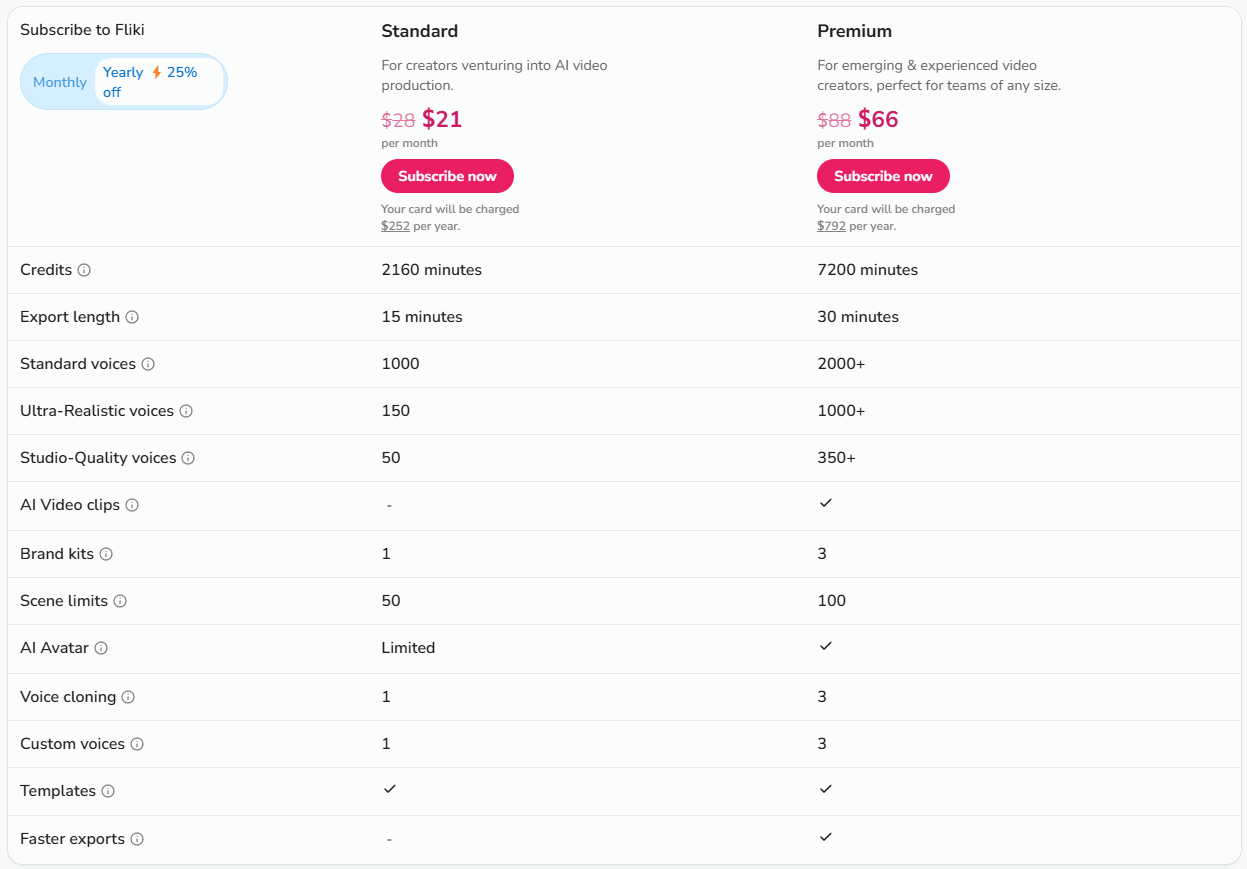This screenshot has width=1247, height=869.
Task: Switch billing to Monthly
Action: (x=59, y=82)
